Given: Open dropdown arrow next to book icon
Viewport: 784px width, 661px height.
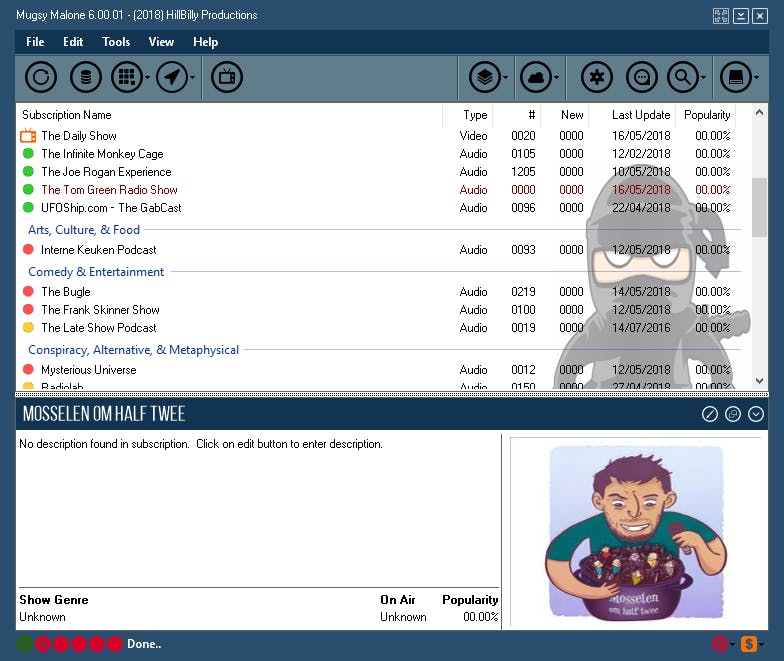Looking at the screenshot, I should pos(756,78).
